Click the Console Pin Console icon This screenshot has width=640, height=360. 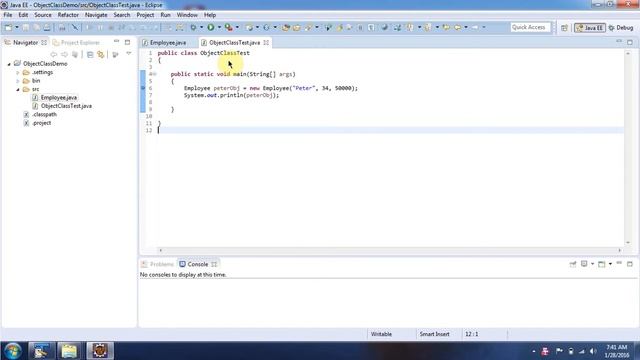(x=573, y=264)
